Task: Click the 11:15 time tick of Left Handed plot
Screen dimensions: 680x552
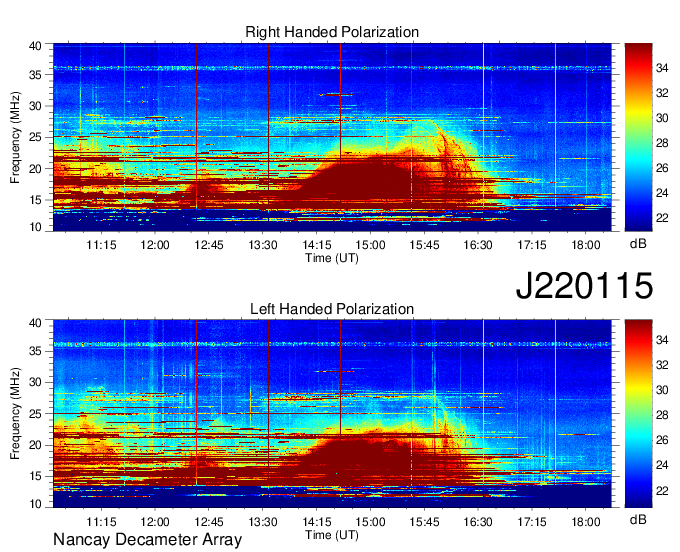Action: pyautogui.click(x=101, y=522)
